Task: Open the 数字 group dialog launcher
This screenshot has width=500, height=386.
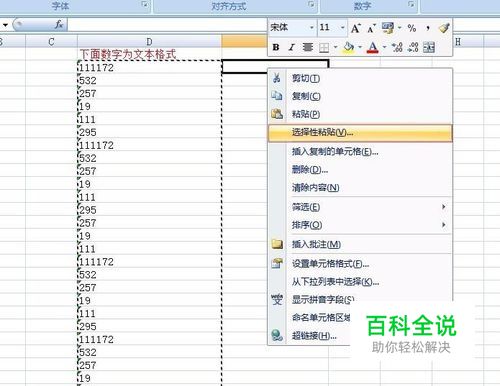Action: (412, 4)
